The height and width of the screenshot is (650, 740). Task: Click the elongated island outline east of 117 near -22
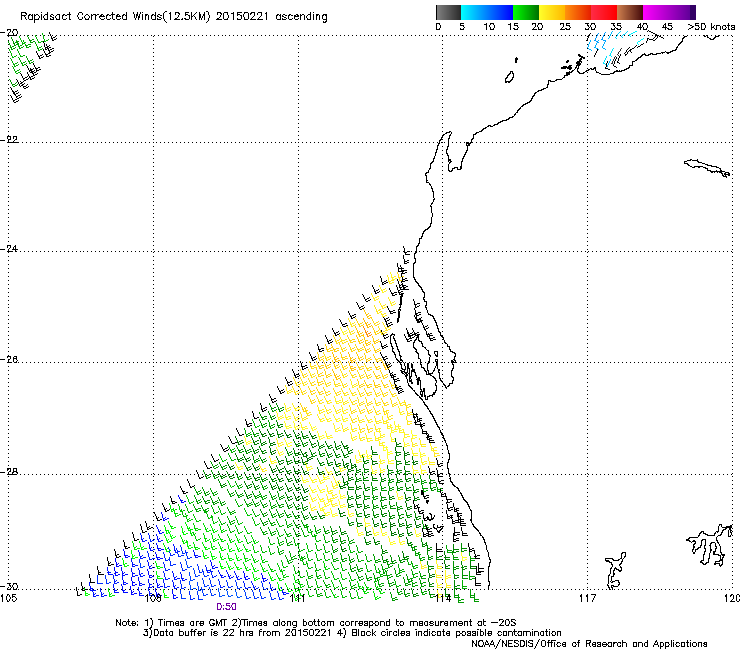pos(706,168)
